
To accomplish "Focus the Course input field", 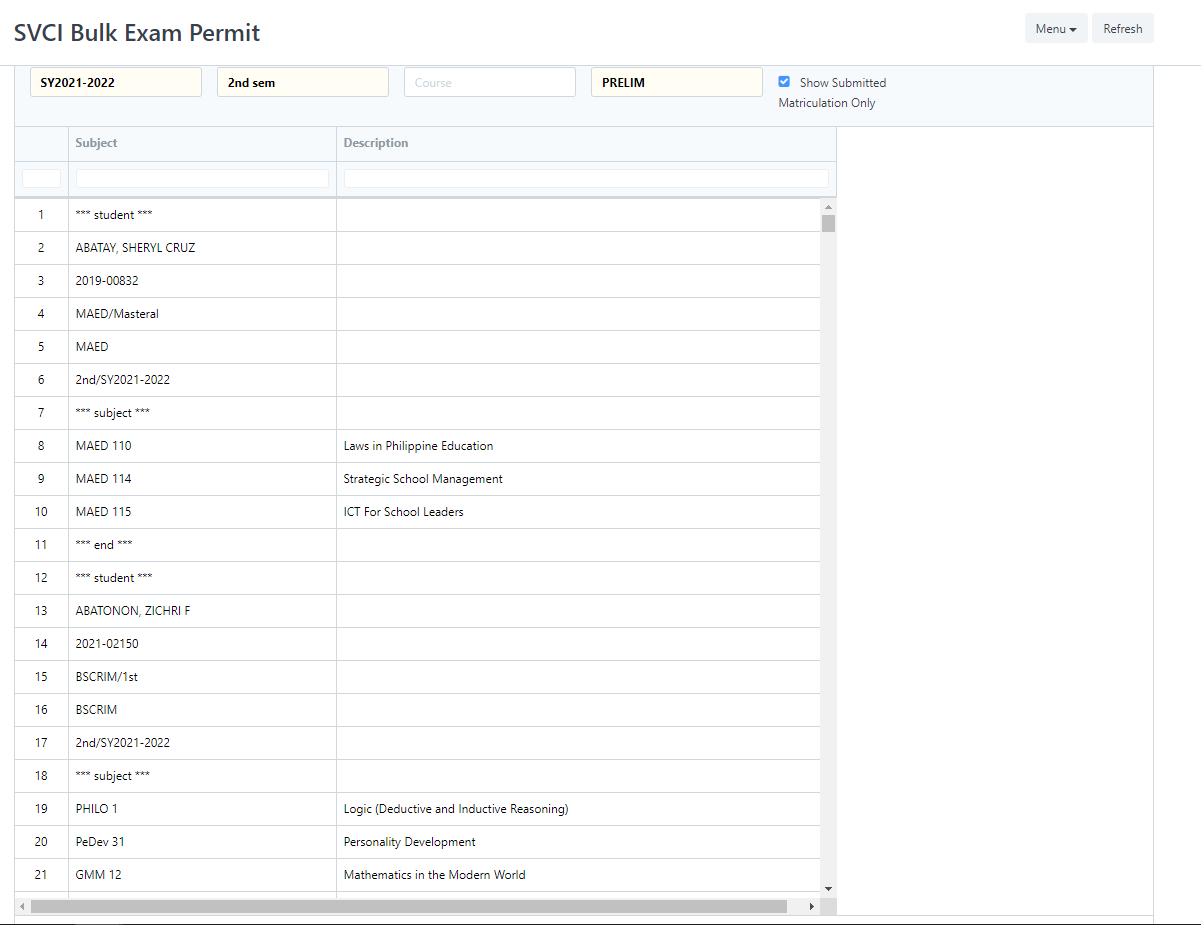I will pyautogui.click(x=490, y=82).
